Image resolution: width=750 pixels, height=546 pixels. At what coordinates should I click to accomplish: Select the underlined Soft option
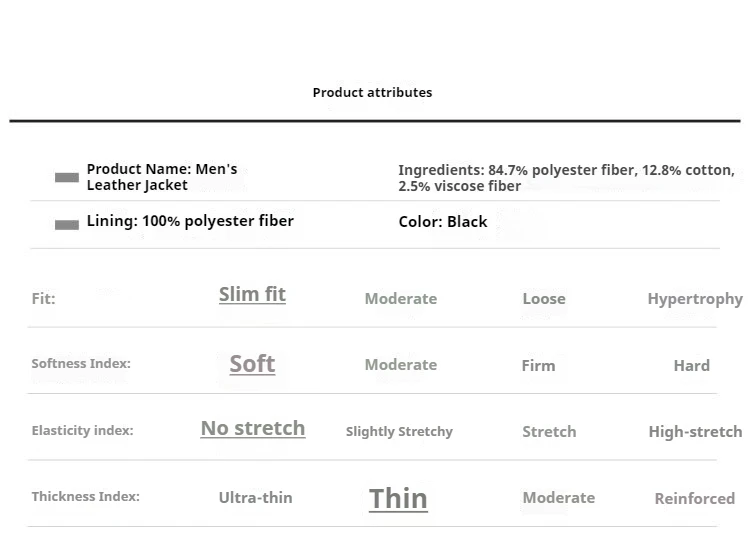click(252, 364)
